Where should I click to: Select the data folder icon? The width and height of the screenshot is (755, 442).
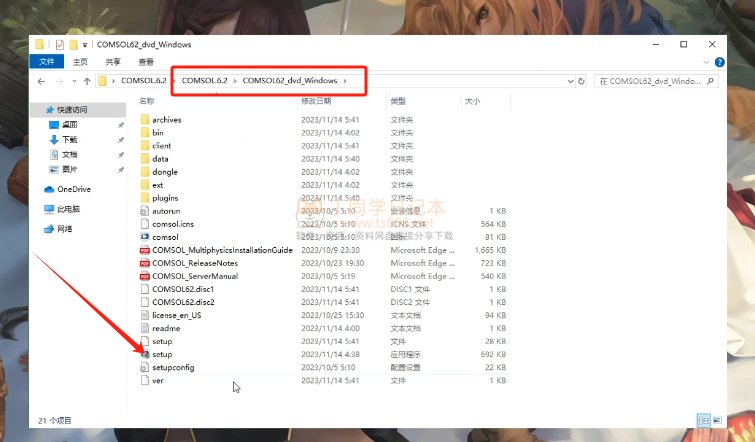[x=145, y=158]
